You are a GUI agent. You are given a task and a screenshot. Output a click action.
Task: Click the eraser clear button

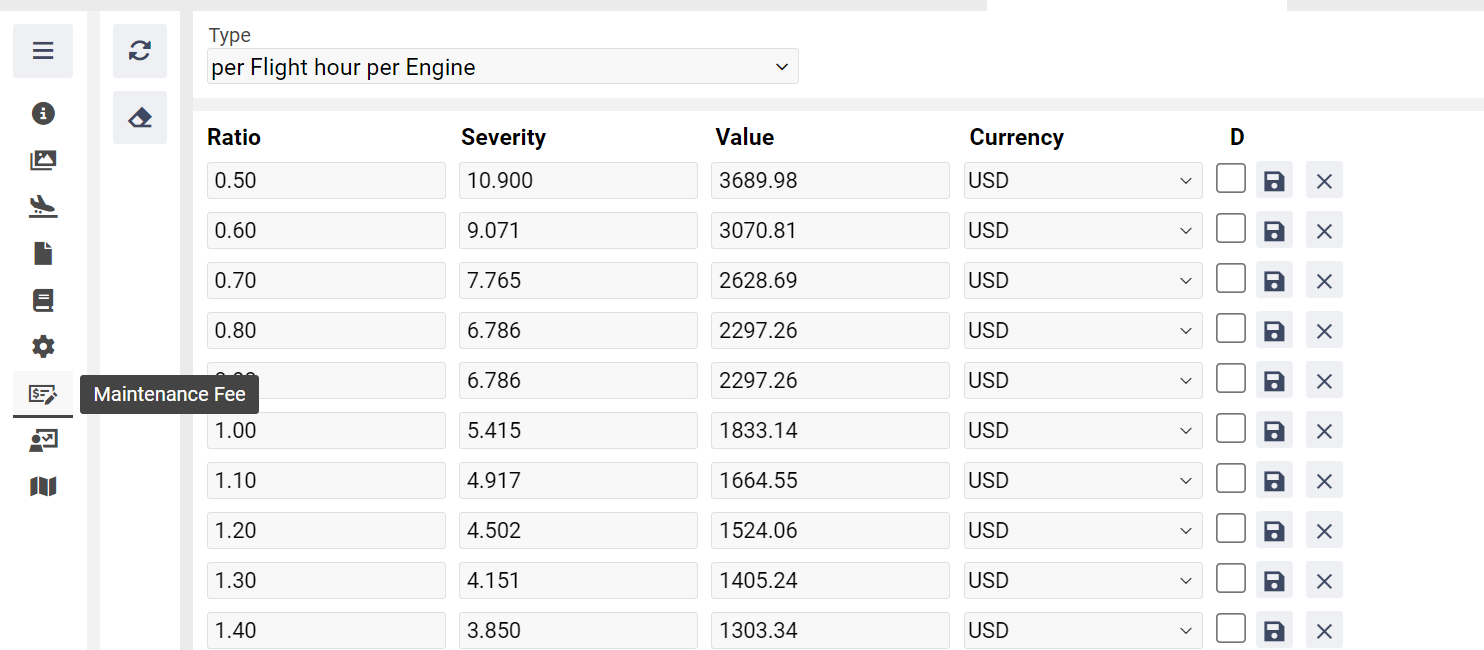[x=140, y=118]
